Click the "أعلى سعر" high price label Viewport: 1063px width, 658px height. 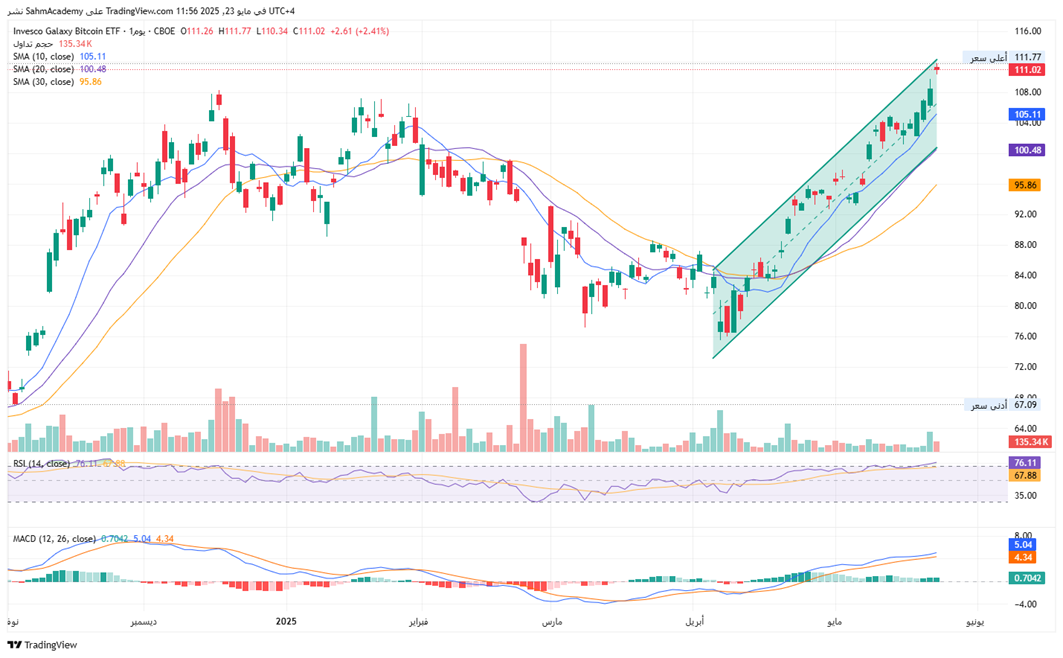pos(988,58)
